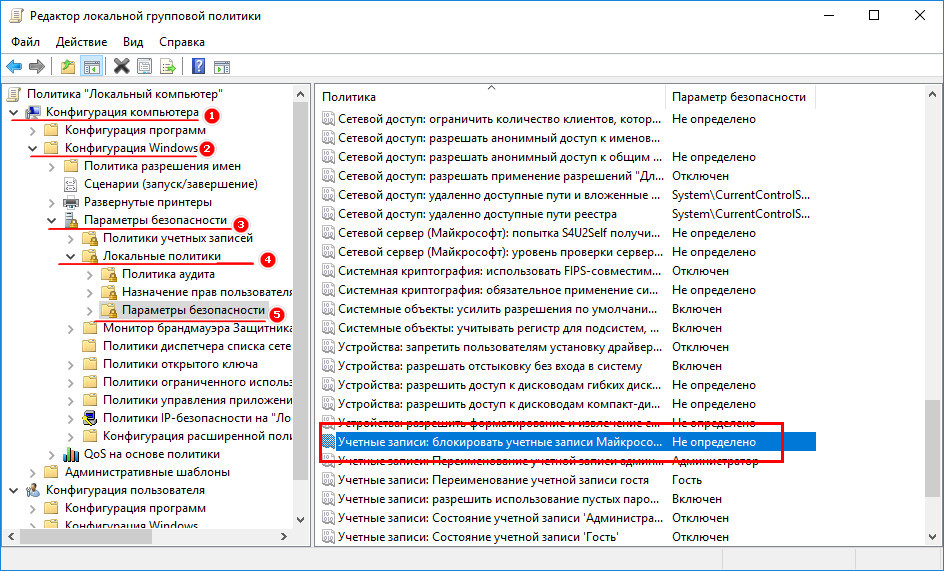Image resolution: width=944 pixels, height=571 pixels.
Task: Select Сетевой доступ: ограничить количество клиентов row
Action: (x=567, y=119)
